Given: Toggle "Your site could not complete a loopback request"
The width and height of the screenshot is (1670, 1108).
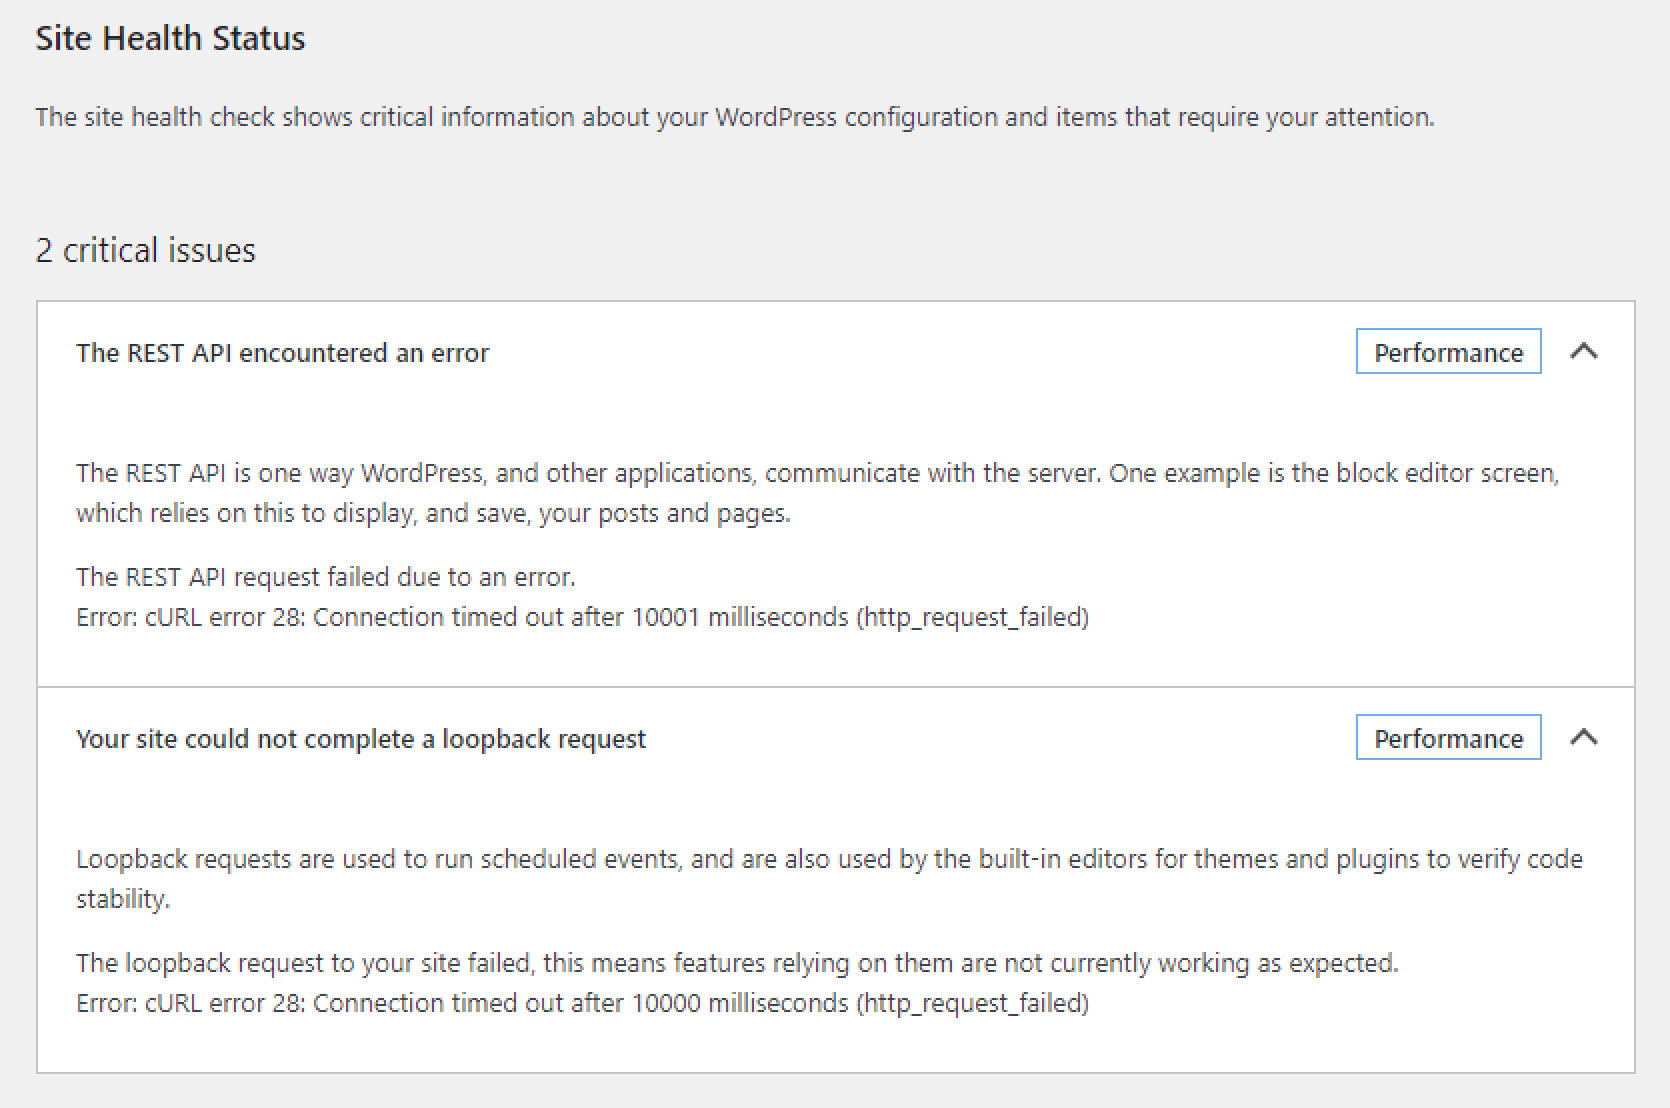Looking at the screenshot, I should pyautogui.click(x=361, y=739).
